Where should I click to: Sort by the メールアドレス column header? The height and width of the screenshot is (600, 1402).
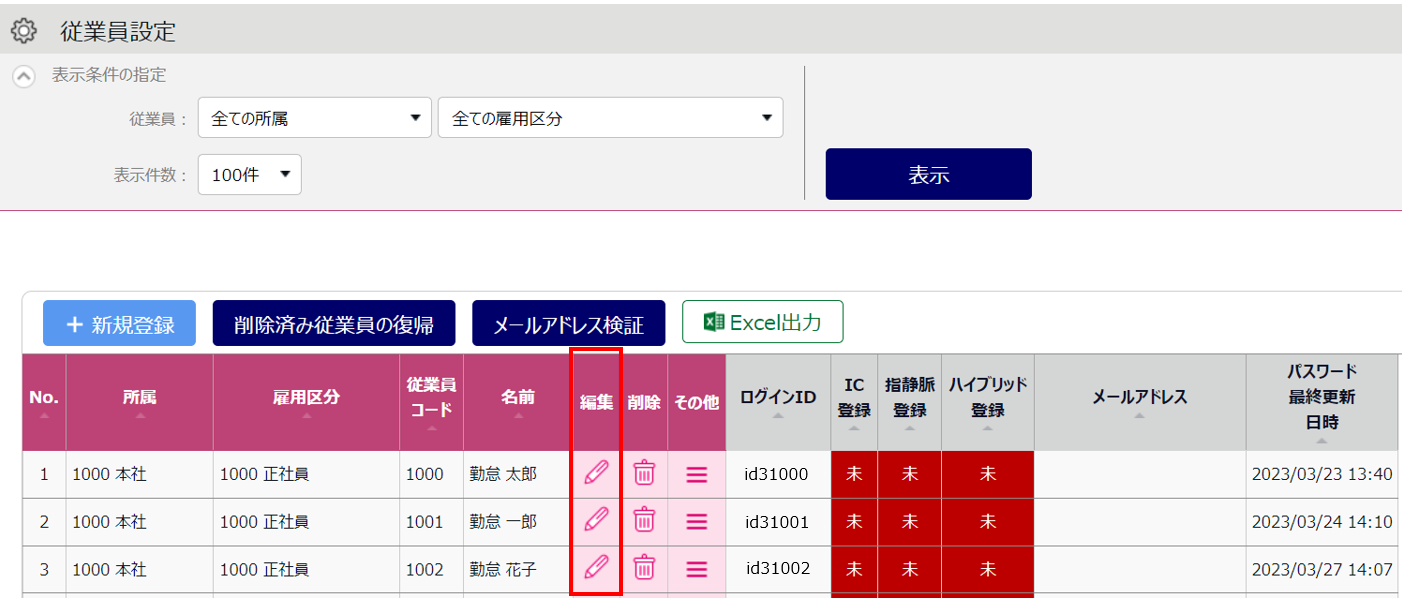coord(1140,401)
